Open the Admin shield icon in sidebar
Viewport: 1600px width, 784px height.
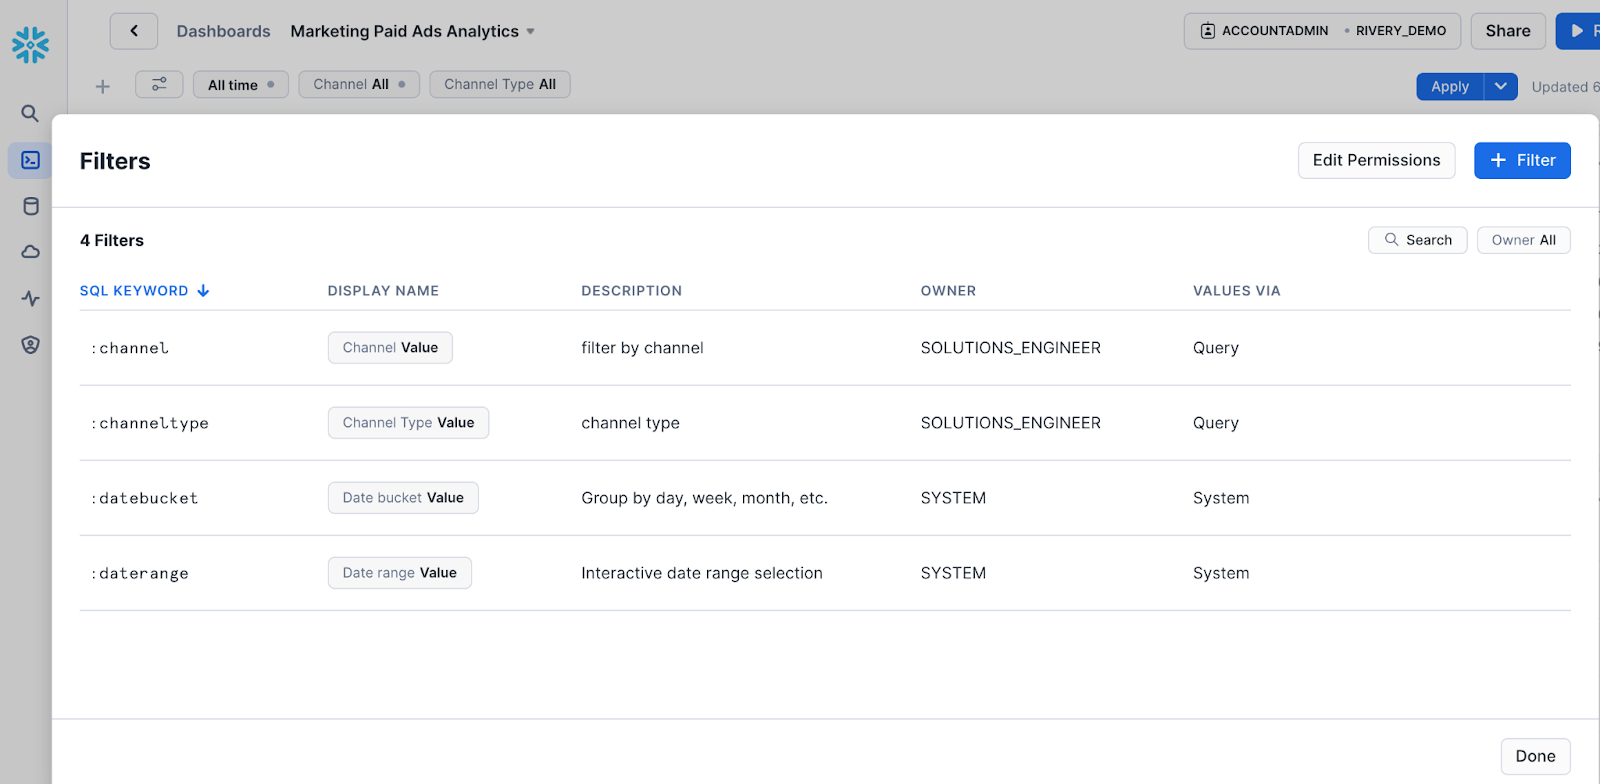pos(30,345)
